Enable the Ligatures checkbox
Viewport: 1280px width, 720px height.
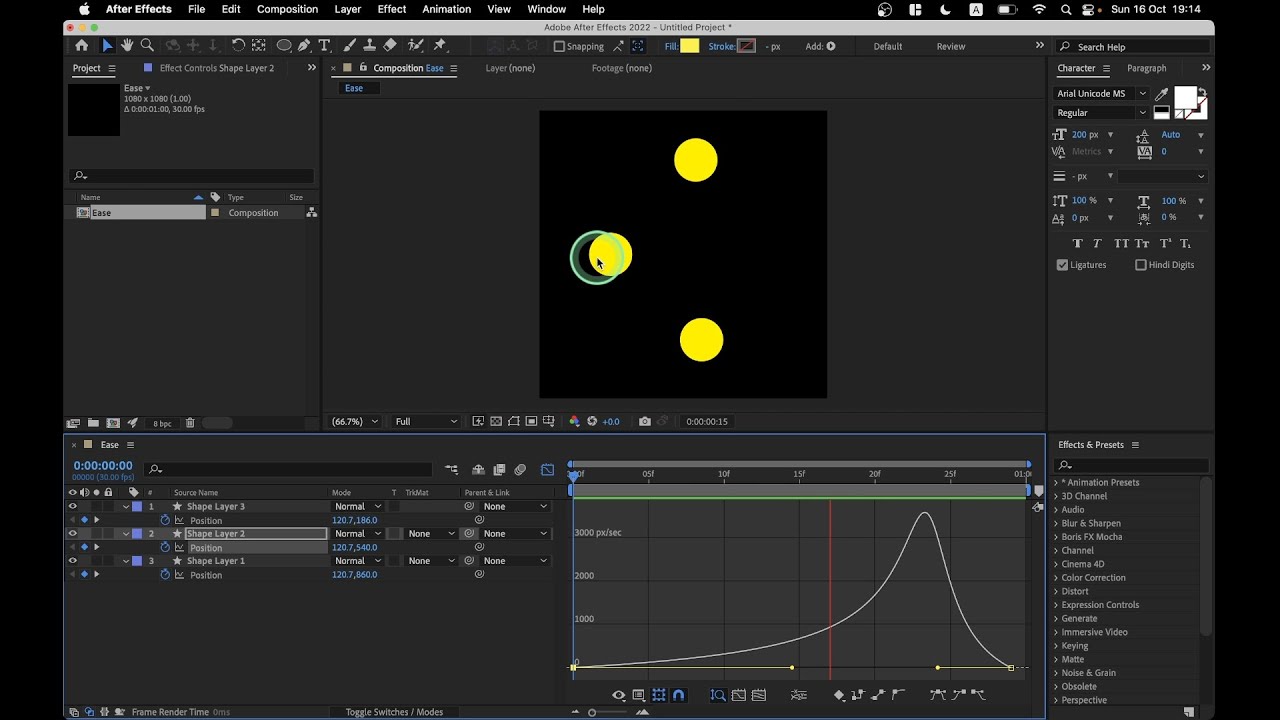(1062, 265)
